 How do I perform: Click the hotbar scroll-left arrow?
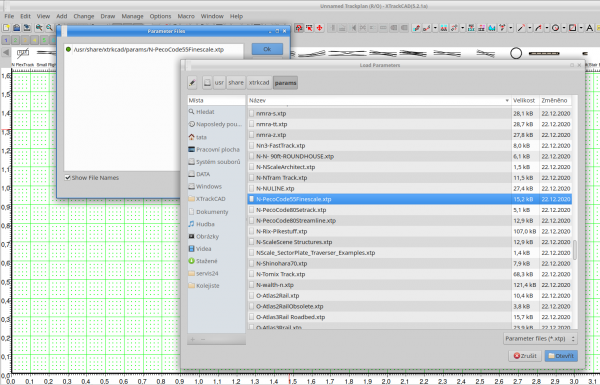[6, 52]
